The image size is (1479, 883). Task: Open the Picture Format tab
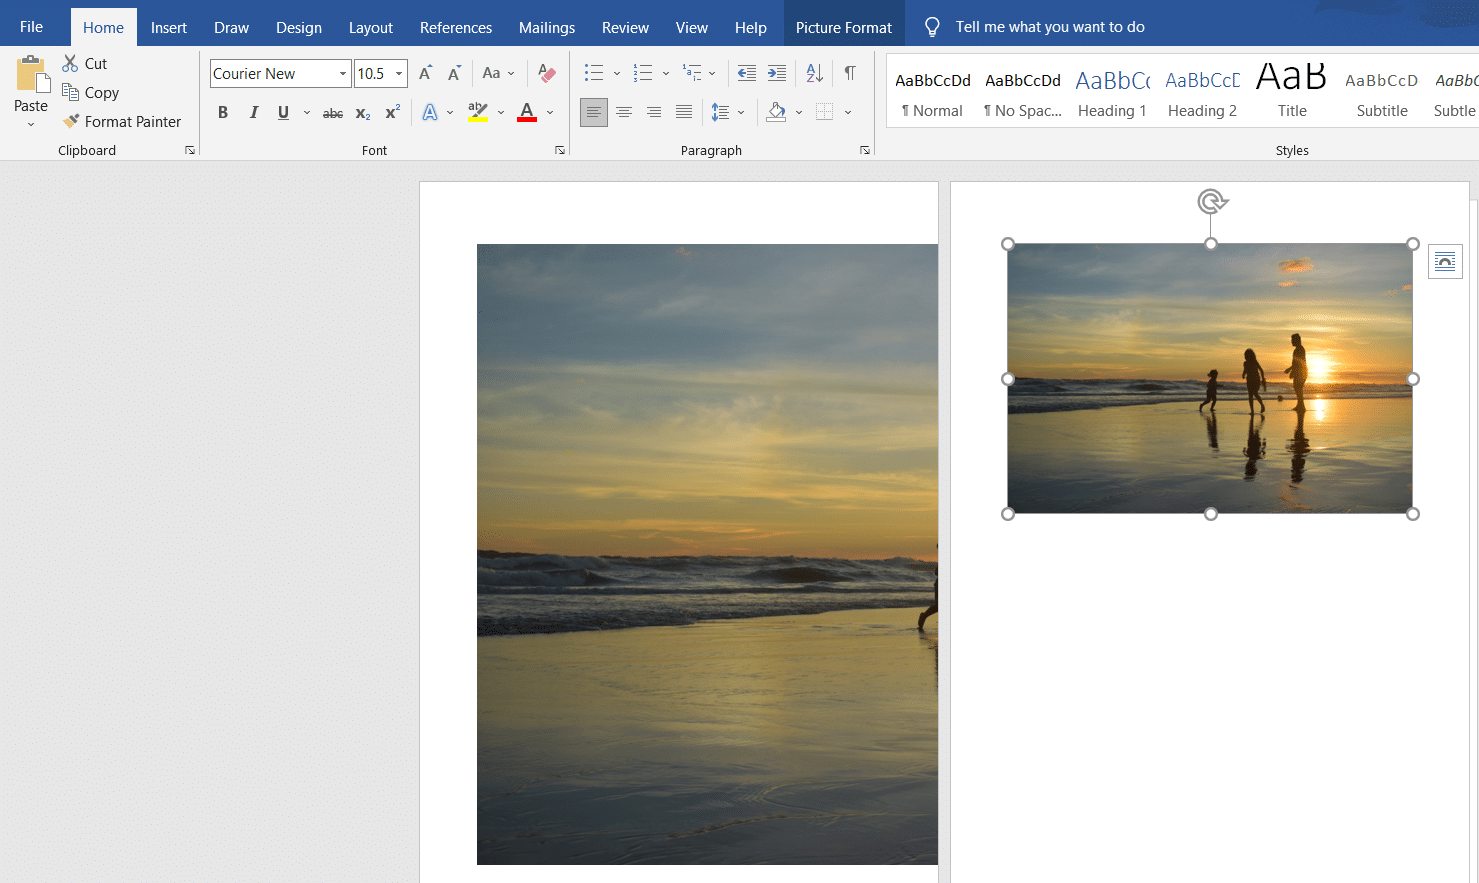tap(844, 28)
